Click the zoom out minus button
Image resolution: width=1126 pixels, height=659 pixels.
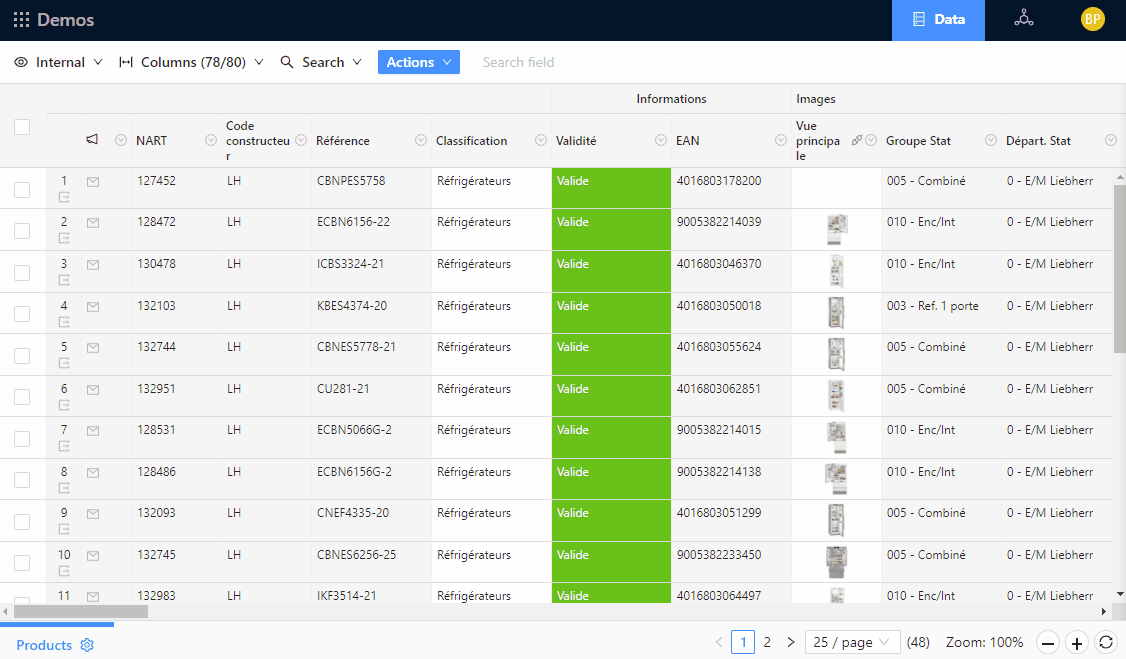coord(1048,643)
